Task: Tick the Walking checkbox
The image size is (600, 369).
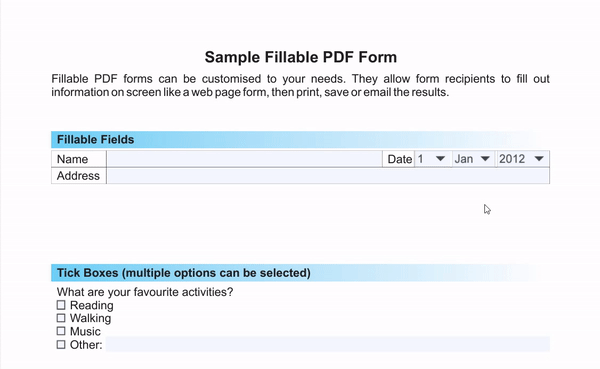Action: (61, 318)
